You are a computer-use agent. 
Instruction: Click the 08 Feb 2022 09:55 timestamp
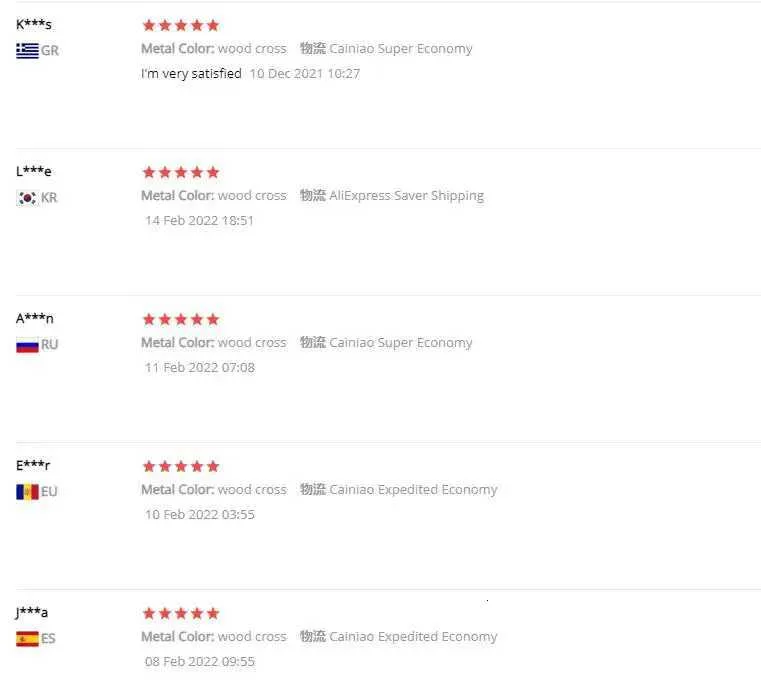[200, 661]
